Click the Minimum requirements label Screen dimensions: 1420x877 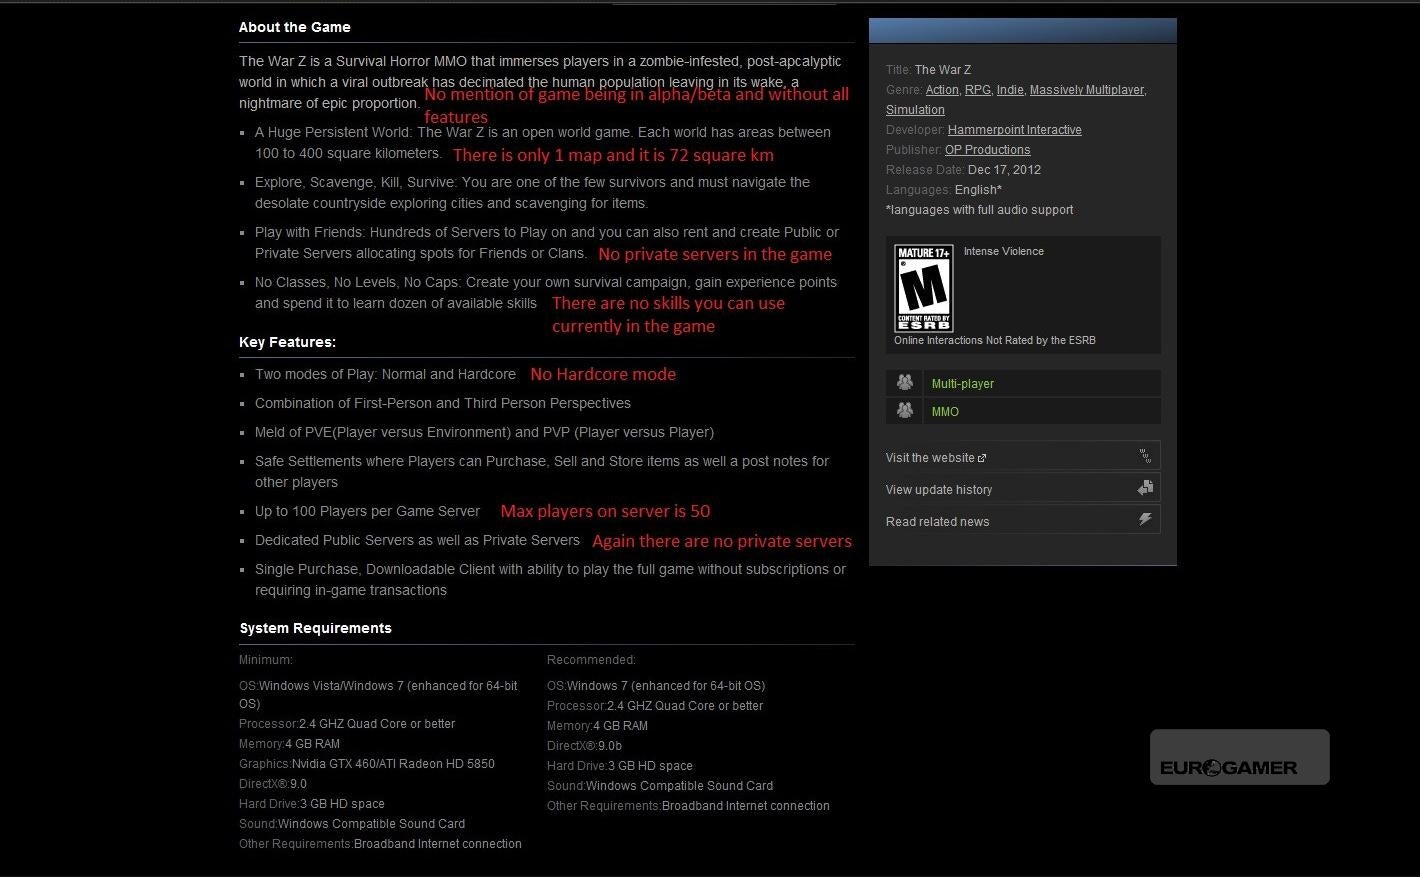(266, 660)
